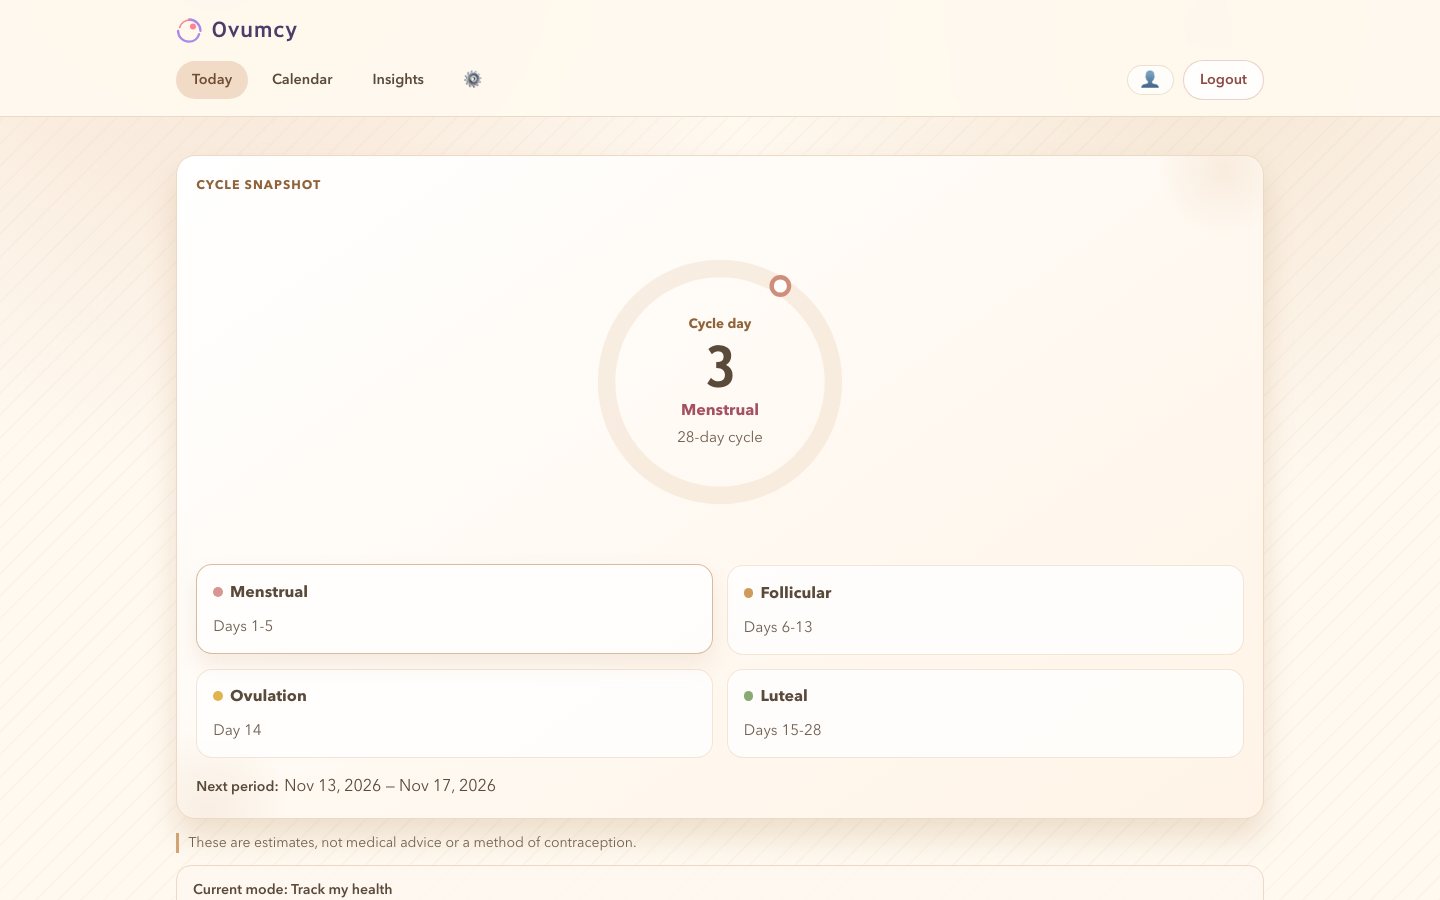Viewport: 1440px width, 900px height.
Task: Click the 'Nov 13, 2026 – Nov 17, 2026' dates
Action: click(x=390, y=786)
